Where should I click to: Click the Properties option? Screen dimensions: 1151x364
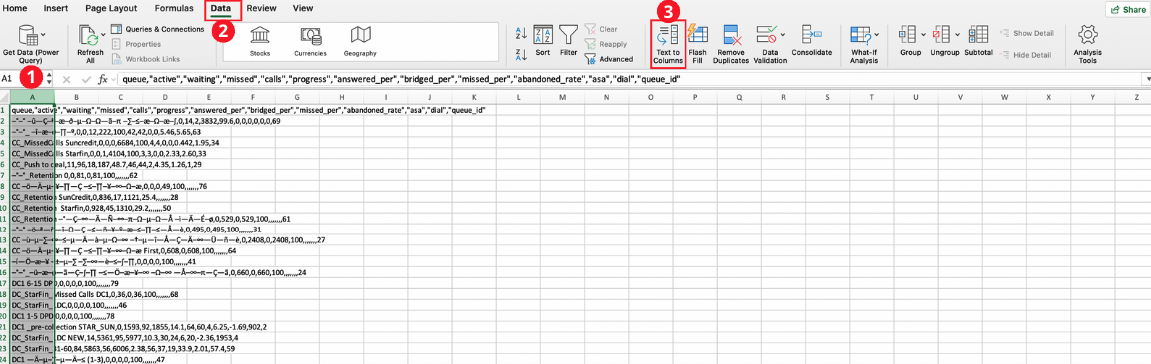click(136, 44)
